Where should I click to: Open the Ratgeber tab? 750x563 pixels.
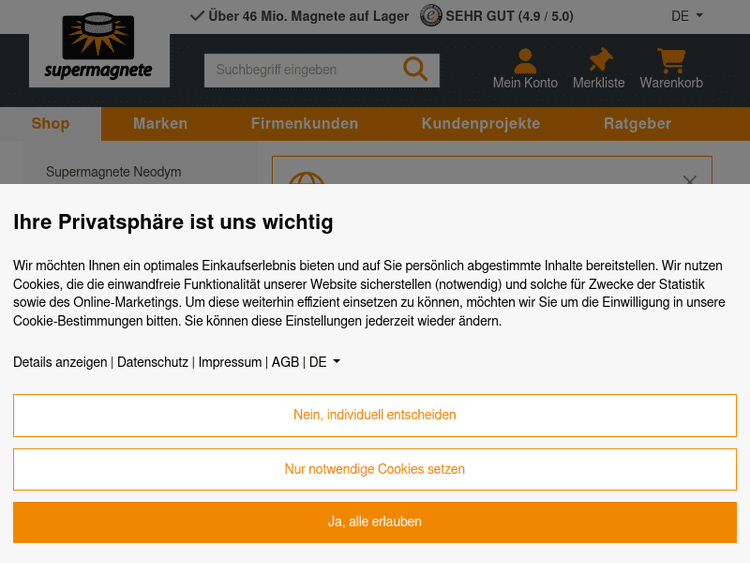point(637,124)
